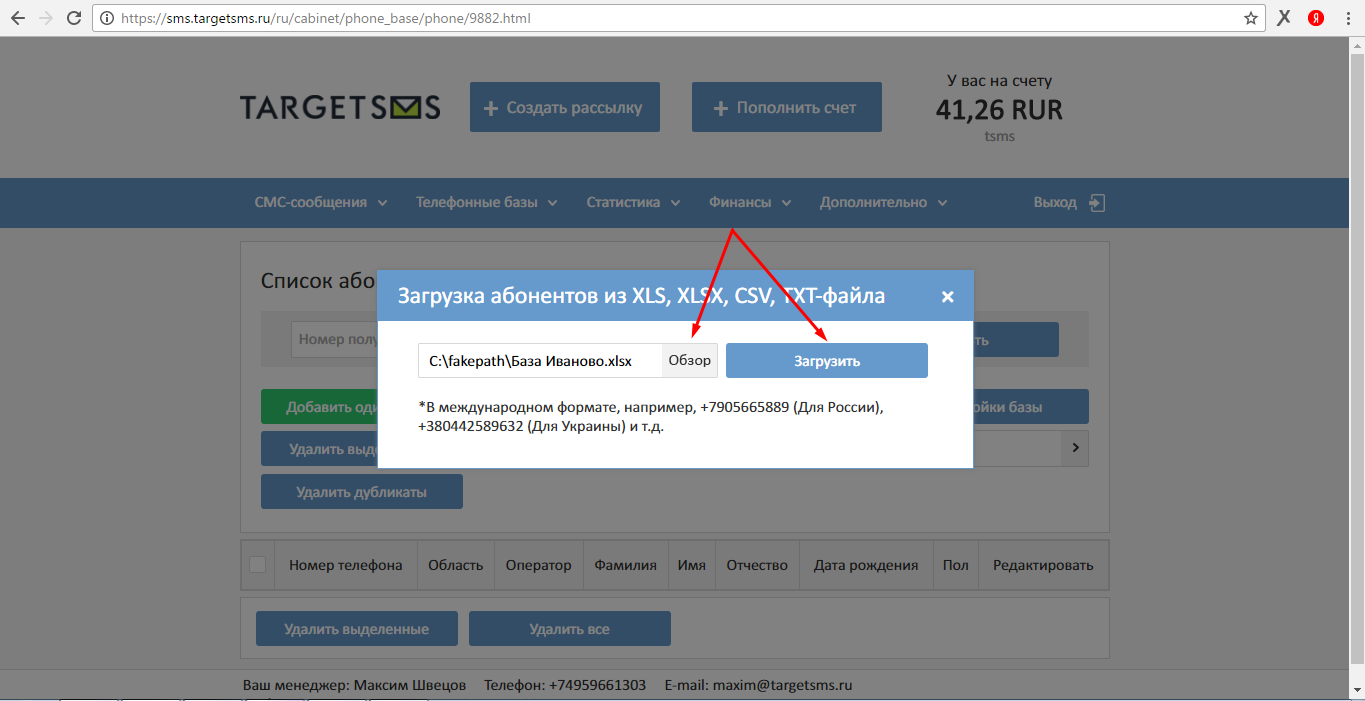Viewport: 1365px width, 701px height.
Task: Click the Оператор column header
Action: [x=539, y=565]
